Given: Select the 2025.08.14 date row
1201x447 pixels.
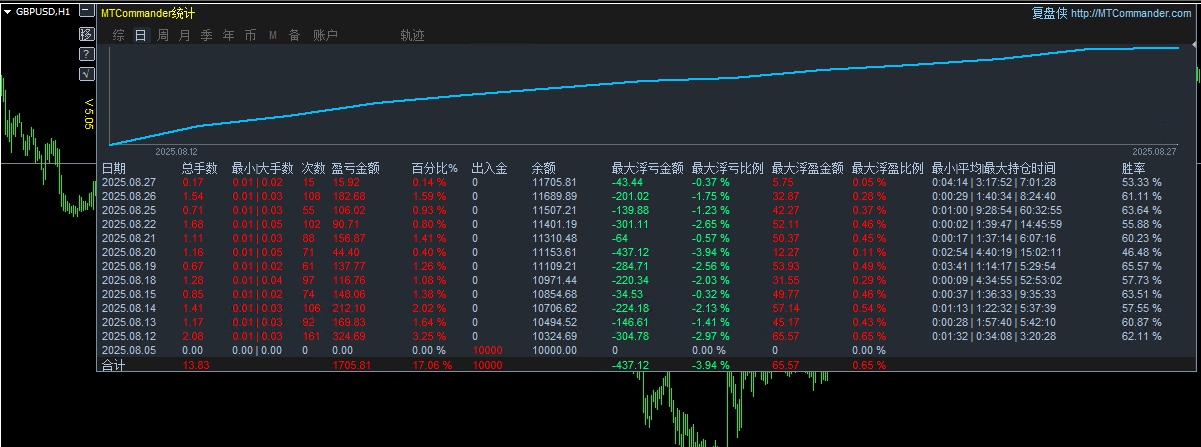Looking at the screenshot, I should [129, 309].
